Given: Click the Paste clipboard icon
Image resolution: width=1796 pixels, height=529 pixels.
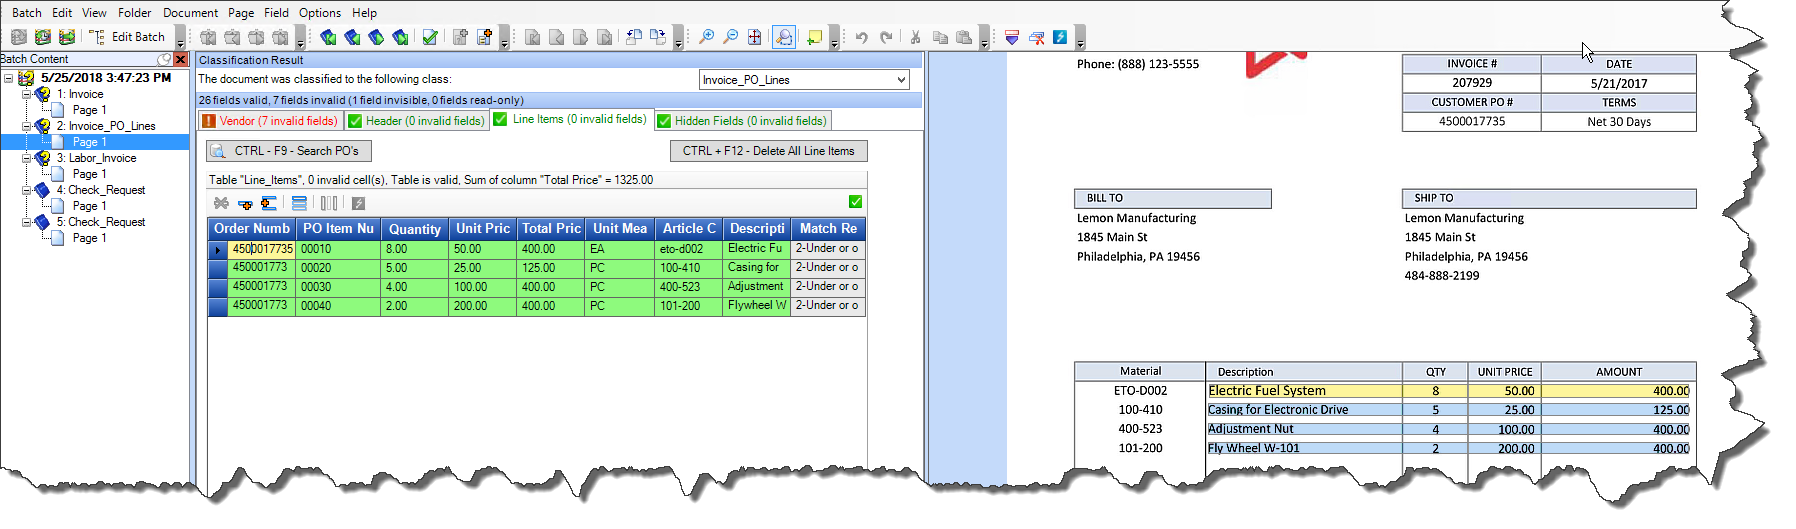Looking at the screenshot, I should (964, 37).
